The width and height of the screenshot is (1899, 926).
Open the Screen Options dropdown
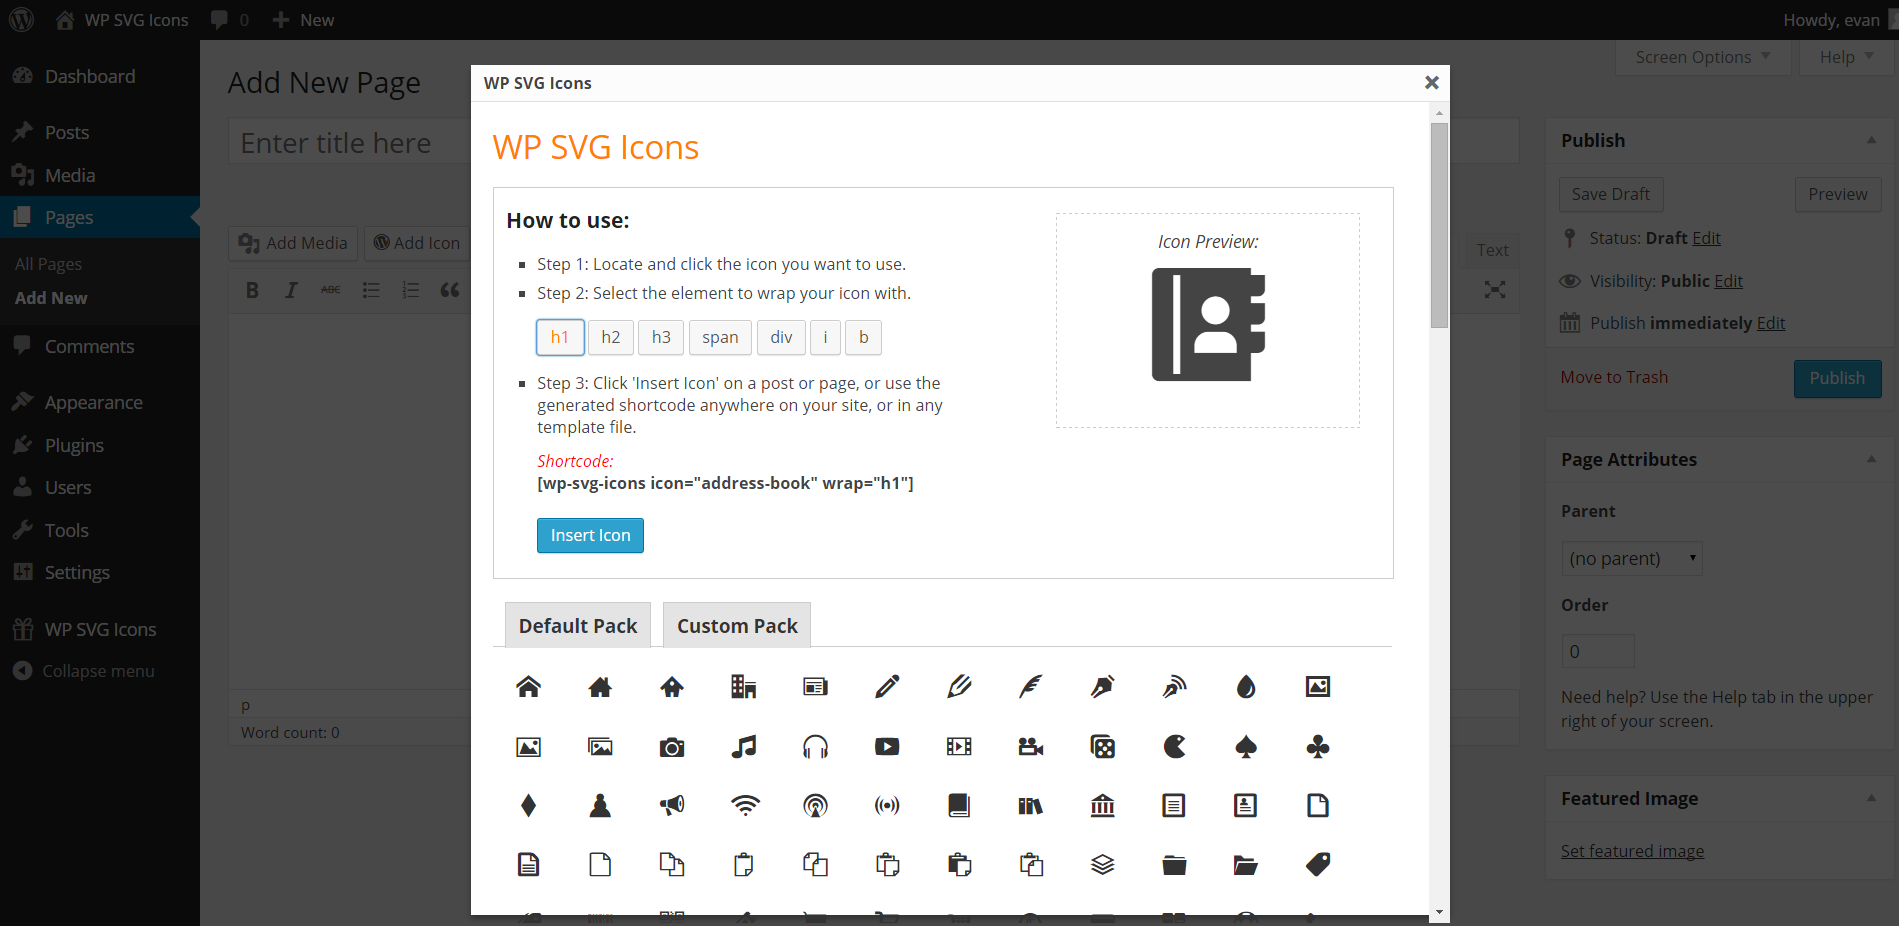(1701, 56)
